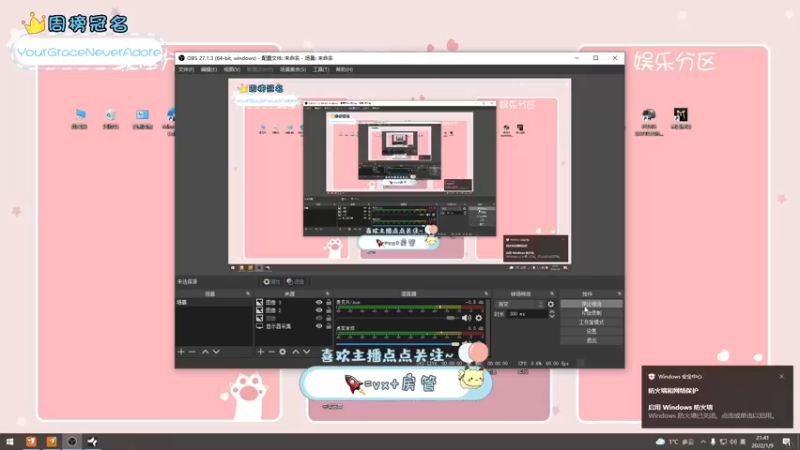Image resolution: width=800 pixels, height=450 pixels.
Task: Pop out the 场景 dock panel
Action: [248, 294]
